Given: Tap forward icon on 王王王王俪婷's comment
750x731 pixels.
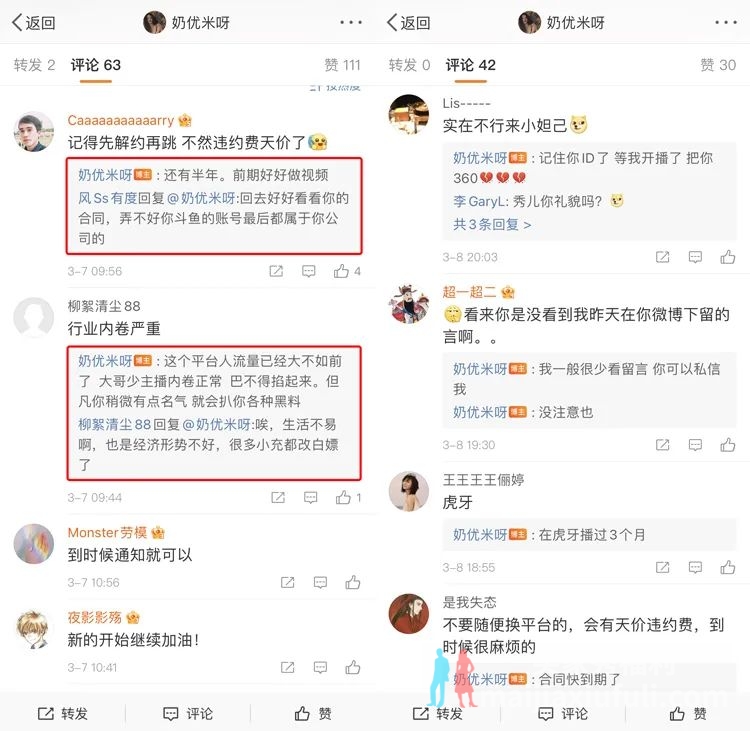Looking at the screenshot, I should (x=662, y=567).
